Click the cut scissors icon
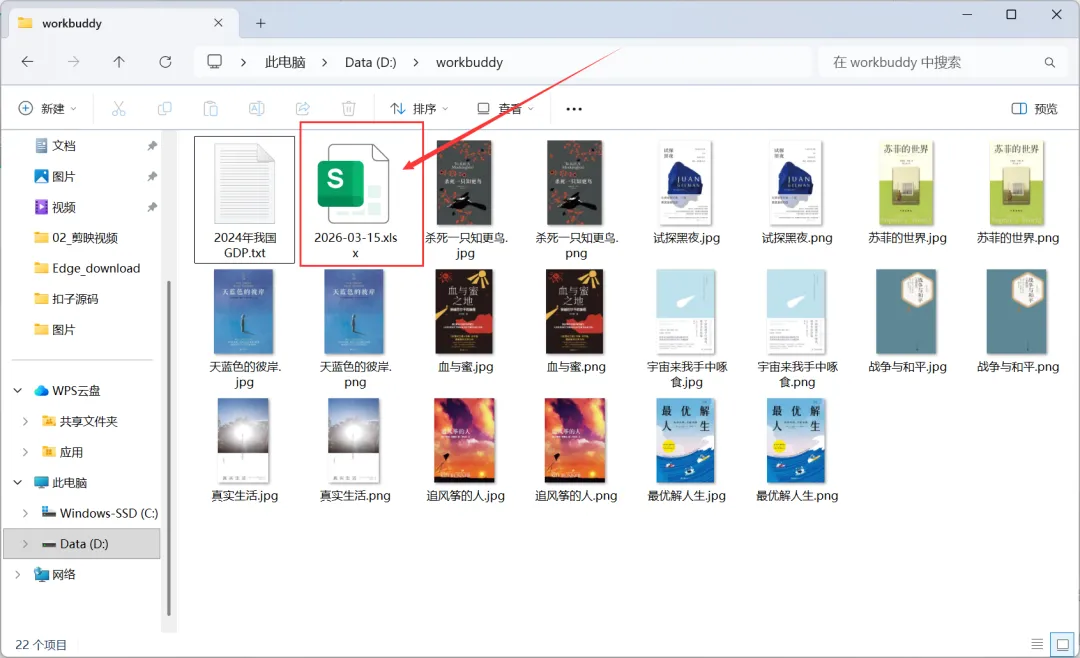Image resolution: width=1080 pixels, height=658 pixels. click(118, 109)
